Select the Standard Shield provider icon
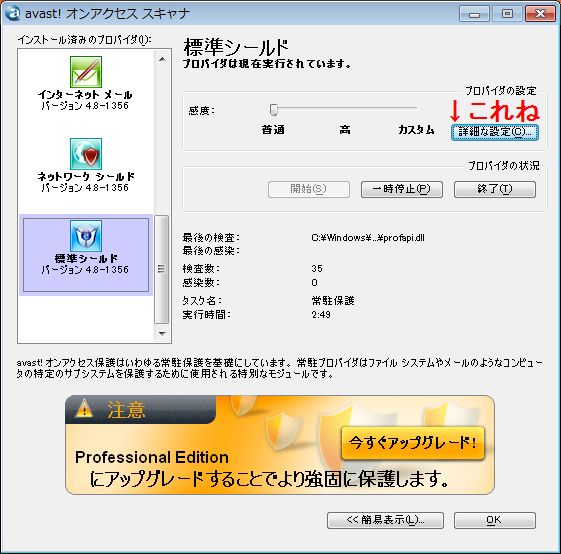 (86, 236)
